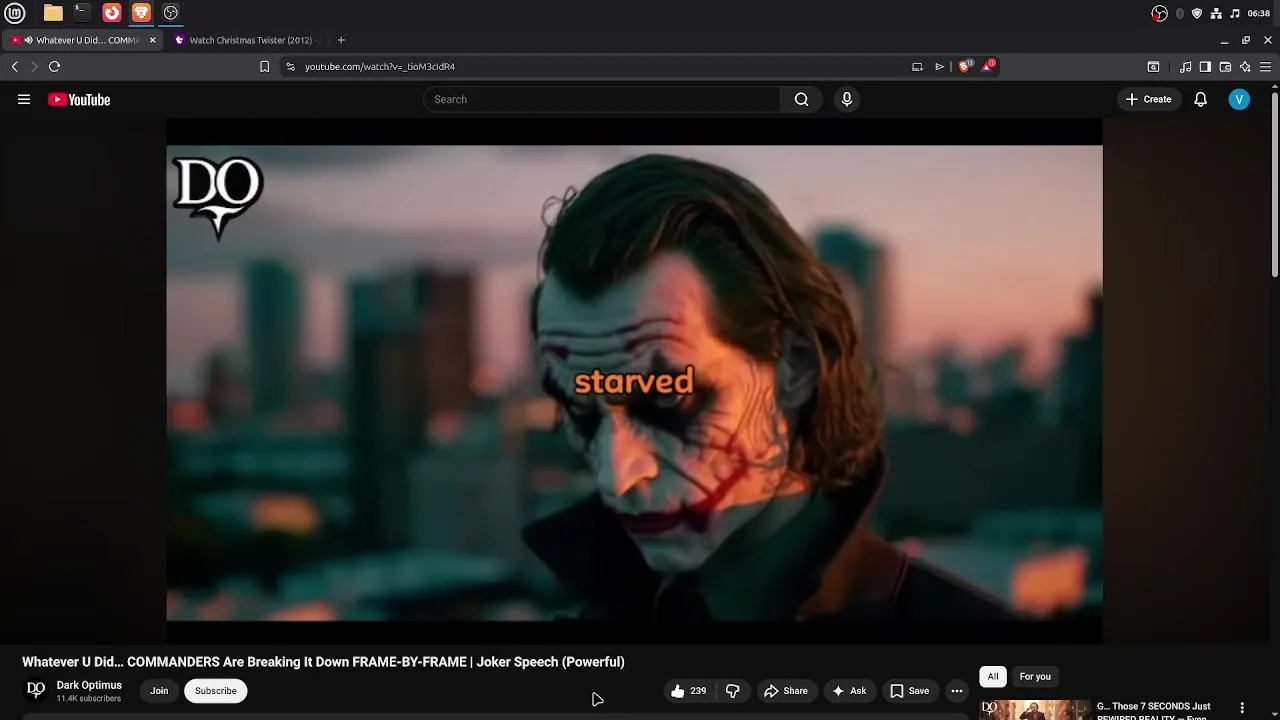The width and height of the screenshot is (1280, 720).
Task: Click the video title text
Action: click(323, 662)
